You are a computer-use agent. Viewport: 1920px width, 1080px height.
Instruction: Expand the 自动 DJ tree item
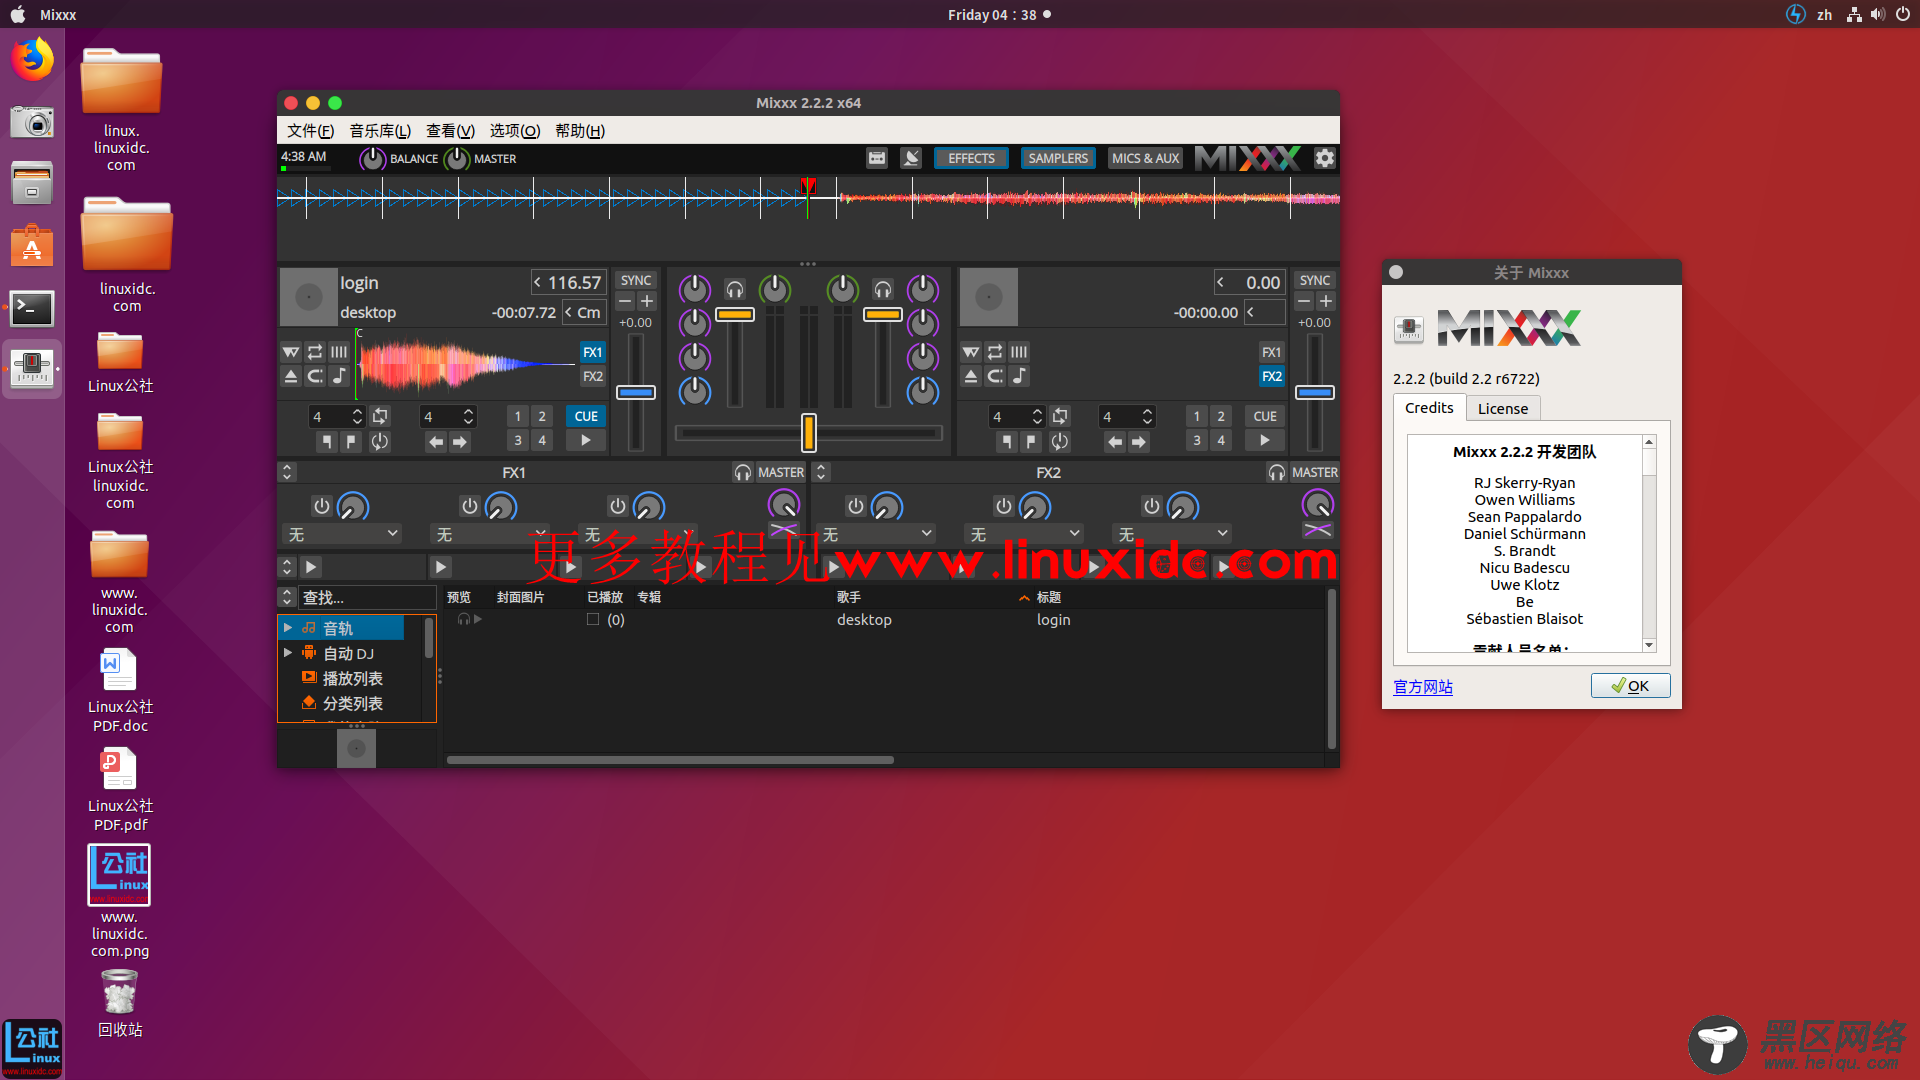(x=288, y=653)
